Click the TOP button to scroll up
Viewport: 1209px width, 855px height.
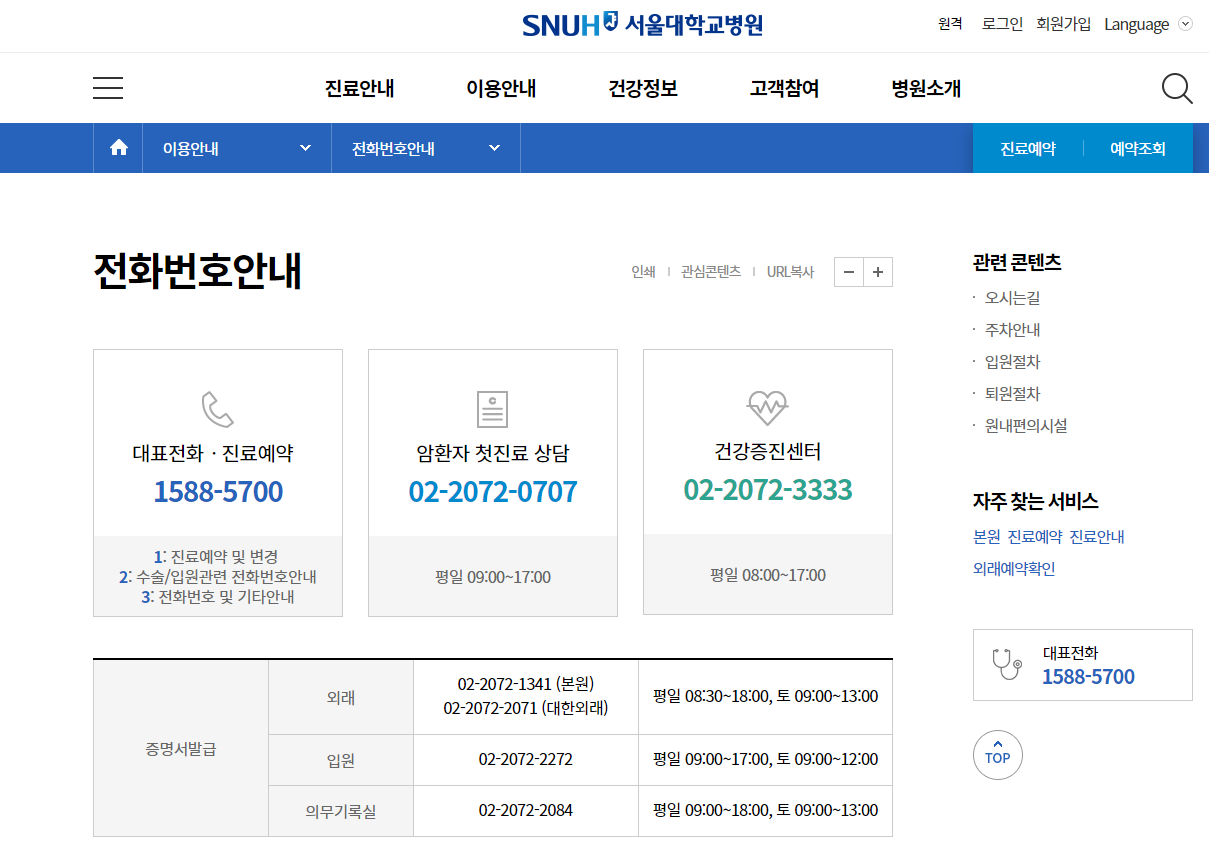point(997,755)
